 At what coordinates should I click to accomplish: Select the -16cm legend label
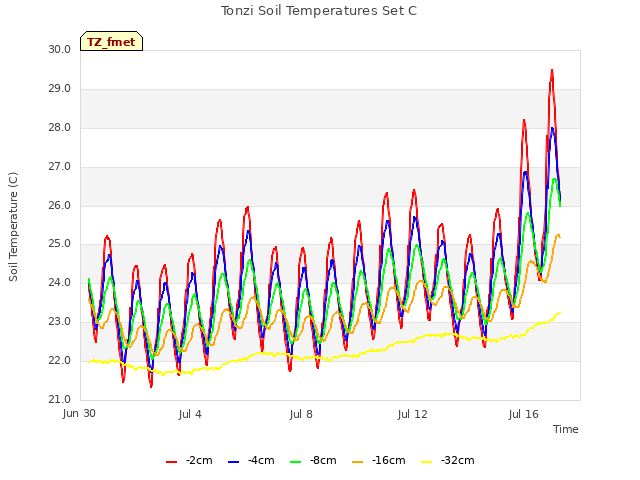point(389,460)
